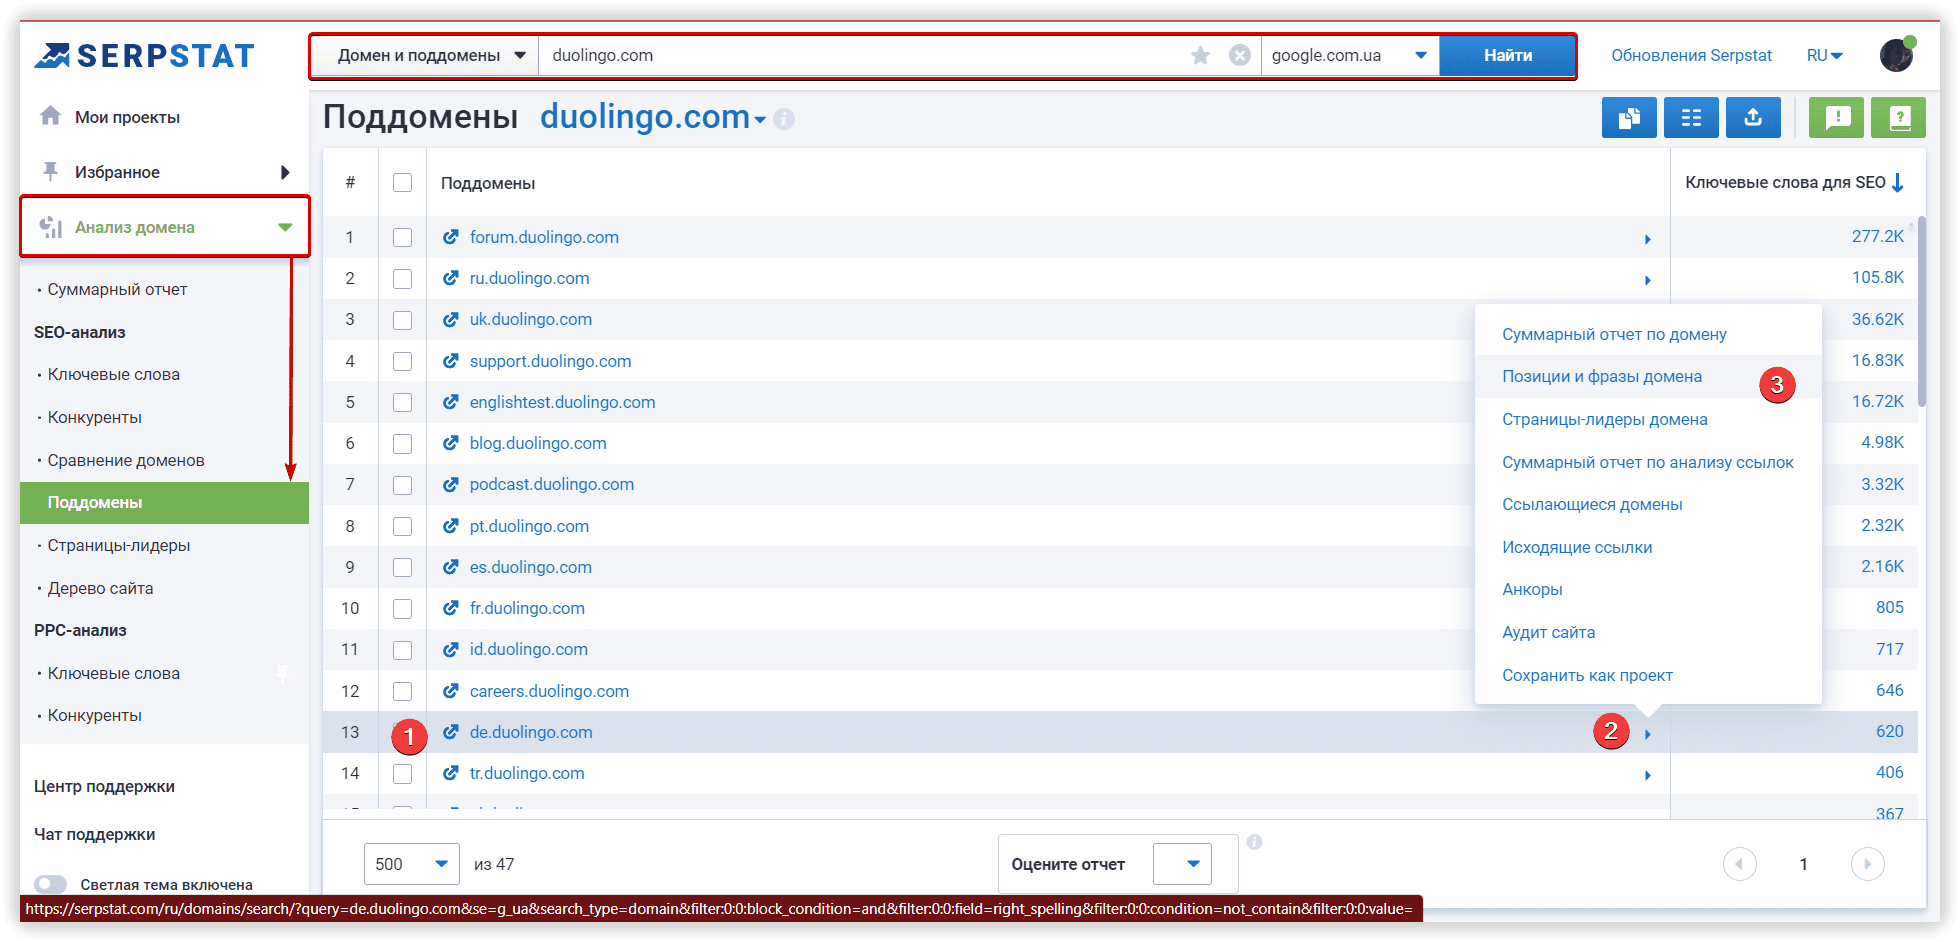The width and height of the screenshot is (1960, 942).
Task: Collapse the Анализ домена section
Action: (285, 227)
